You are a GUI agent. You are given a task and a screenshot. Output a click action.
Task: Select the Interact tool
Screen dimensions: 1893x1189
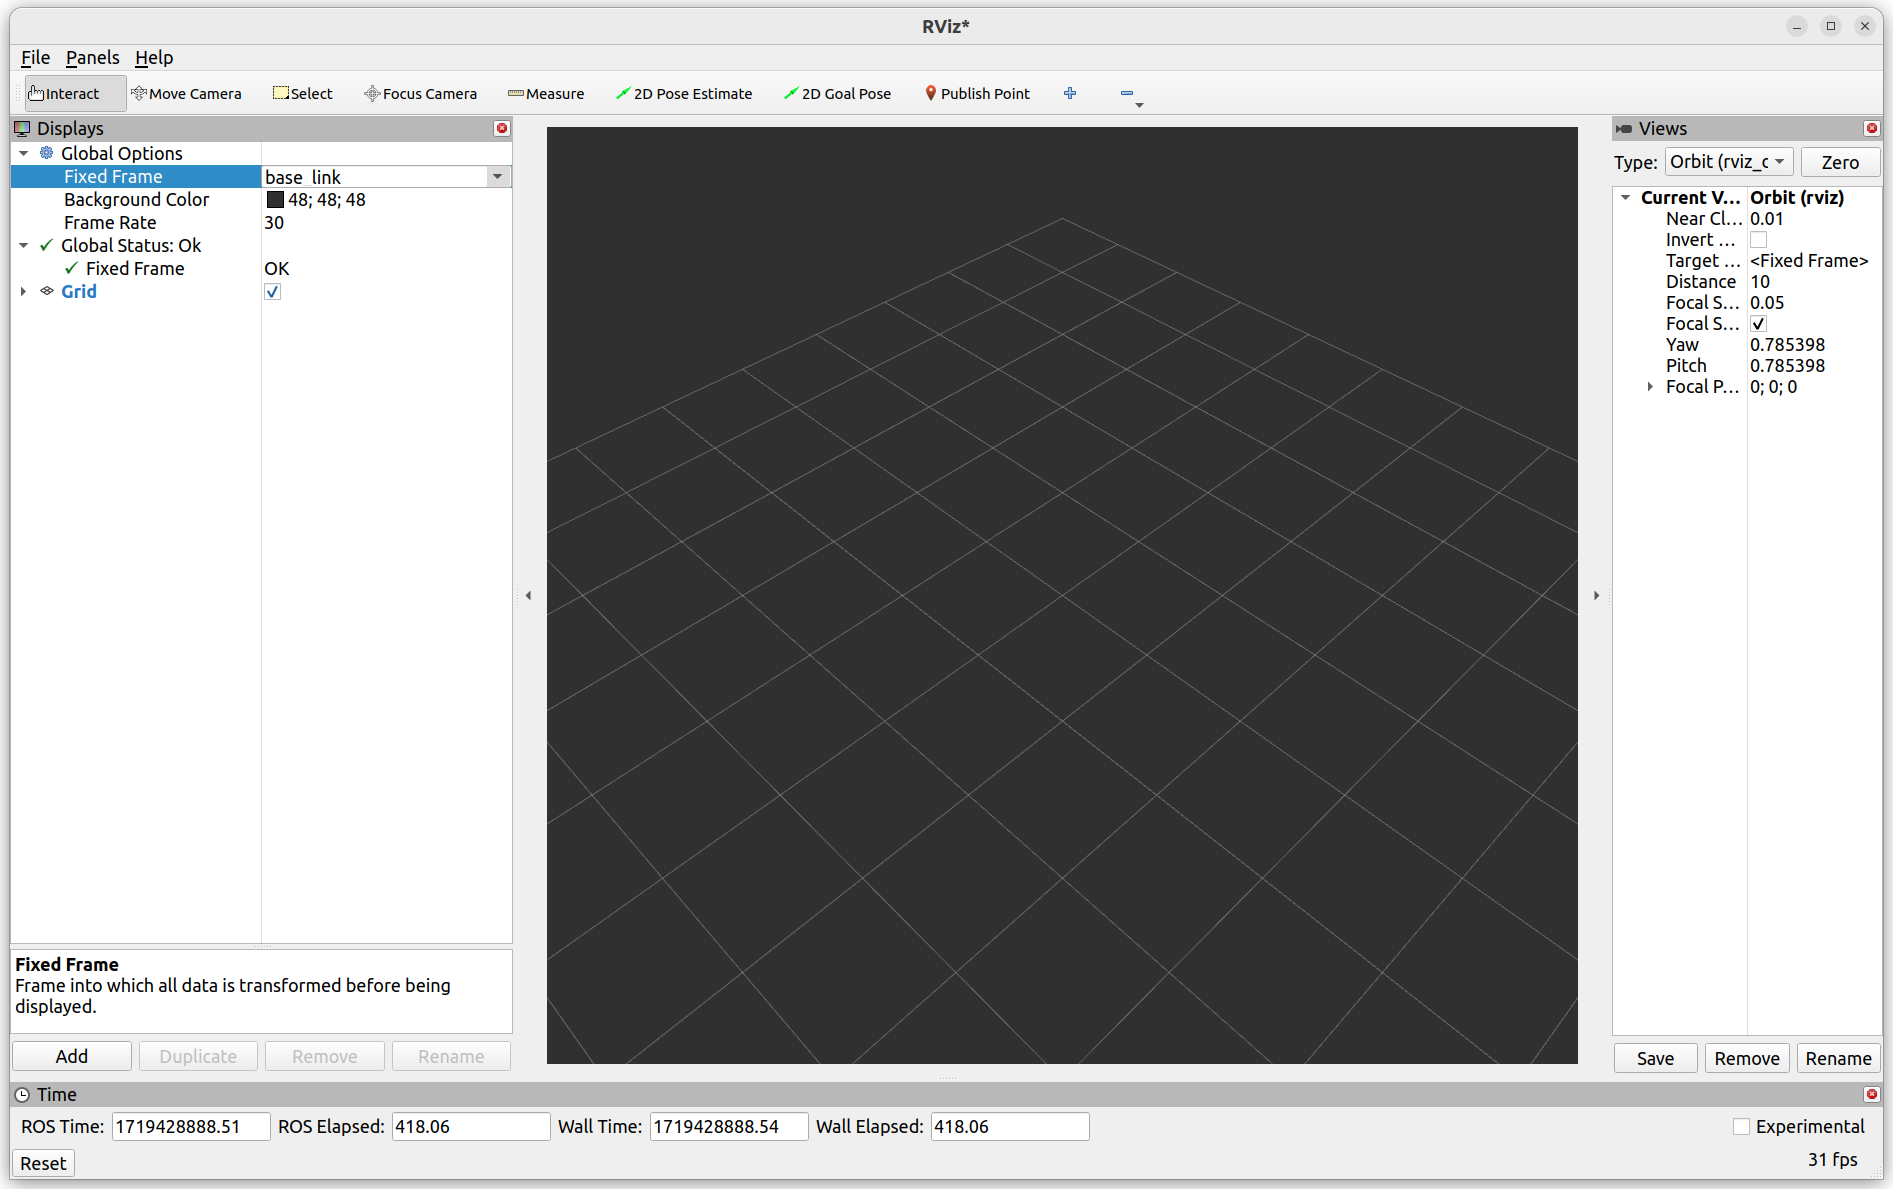75,93
